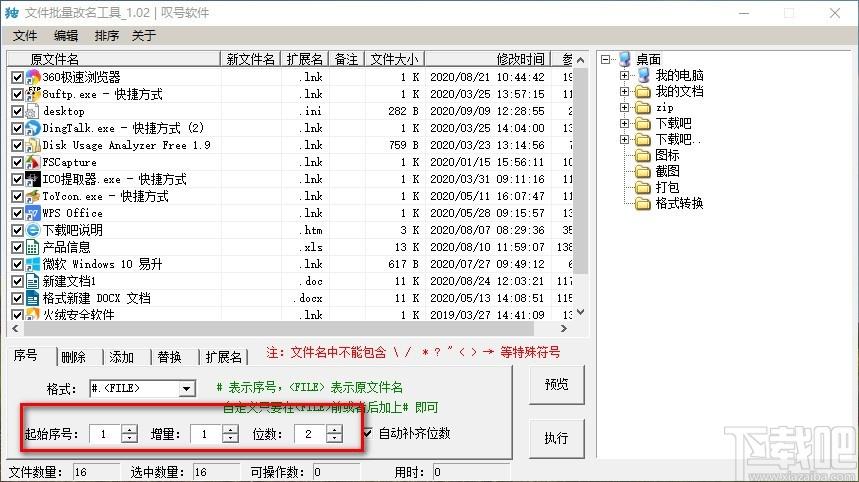Click the ToYcon.exe shortcut icon
The image size is (859, 482).
pyautogui.click(x=33, y=196)
